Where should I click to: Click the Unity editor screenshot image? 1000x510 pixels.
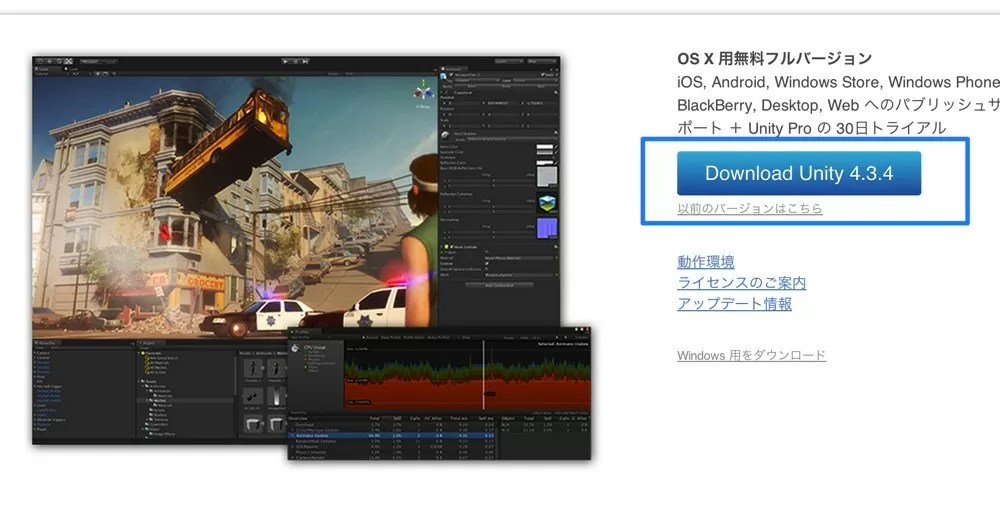pos(312,258)
